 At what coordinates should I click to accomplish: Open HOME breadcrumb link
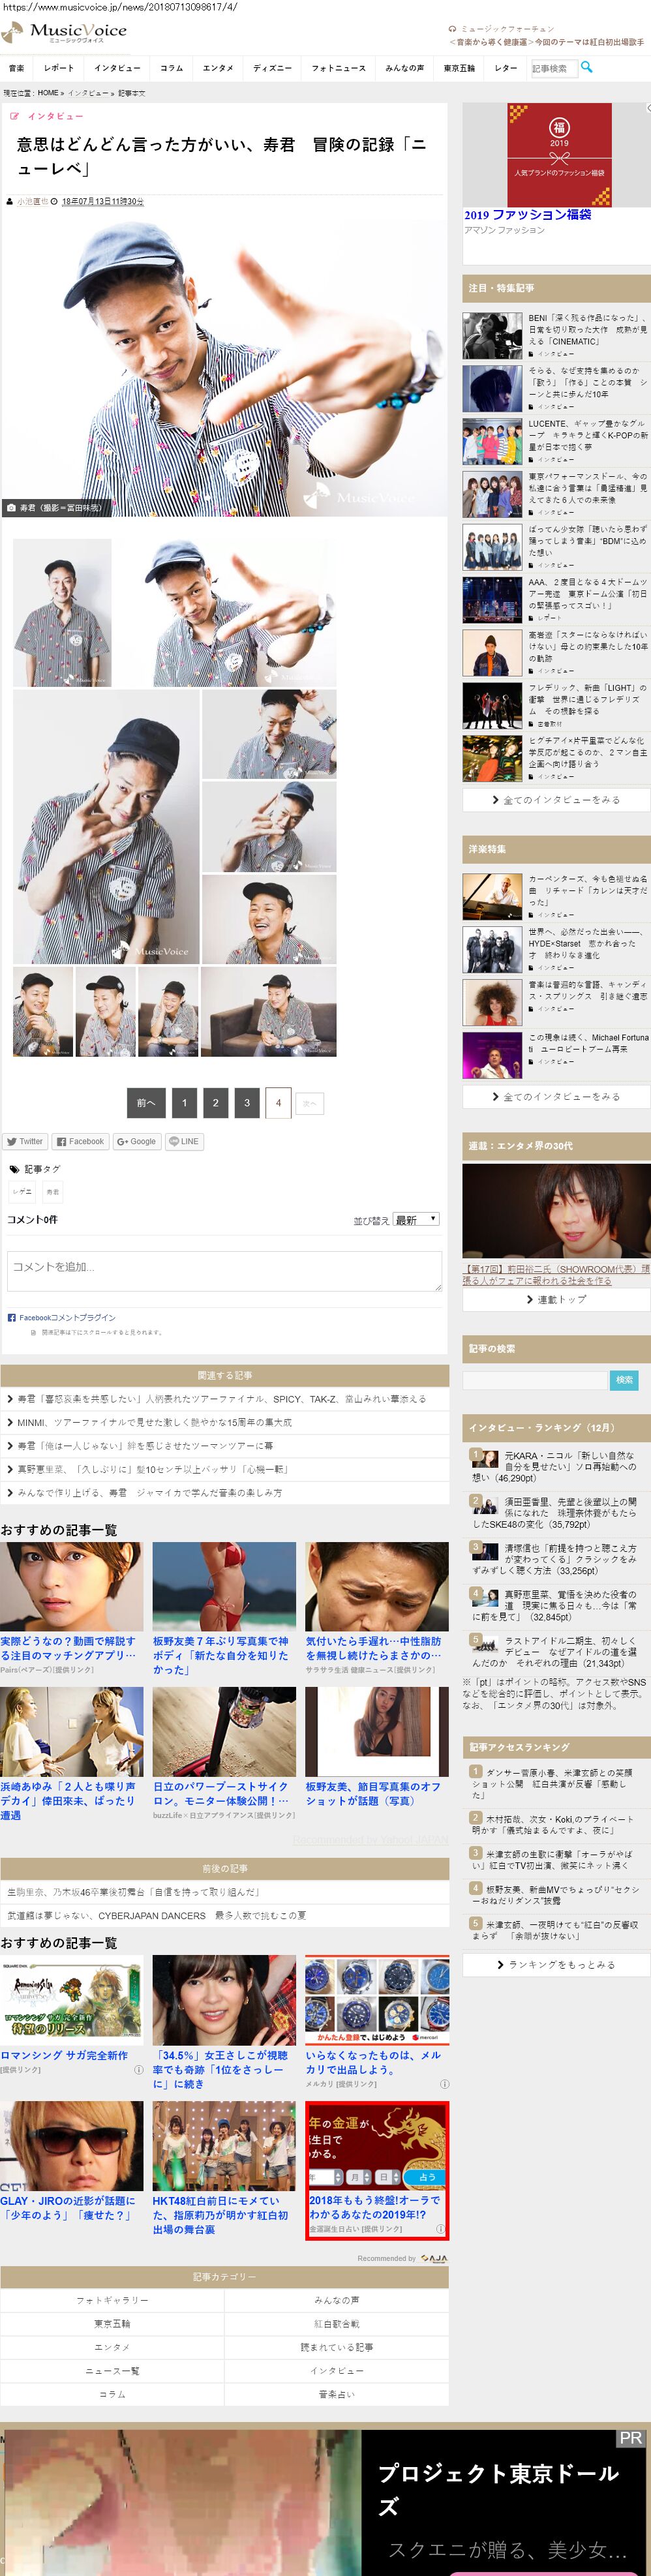(x=47, y=93)
